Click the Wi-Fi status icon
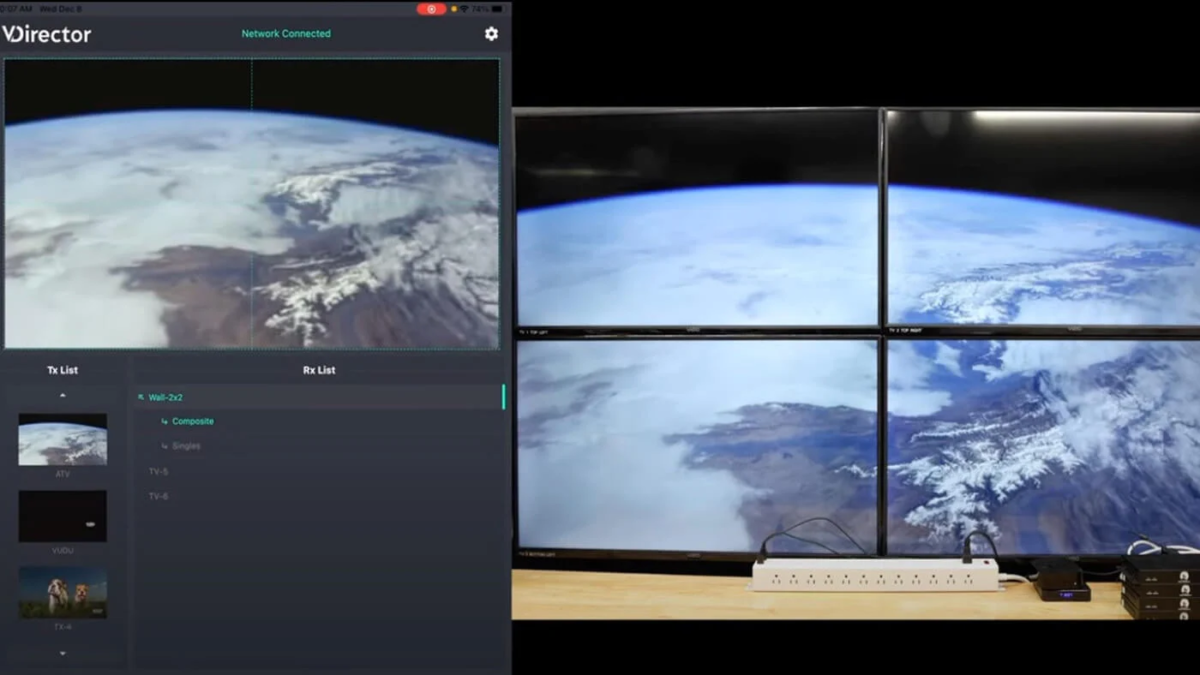1200x675 pixels. 463,9
